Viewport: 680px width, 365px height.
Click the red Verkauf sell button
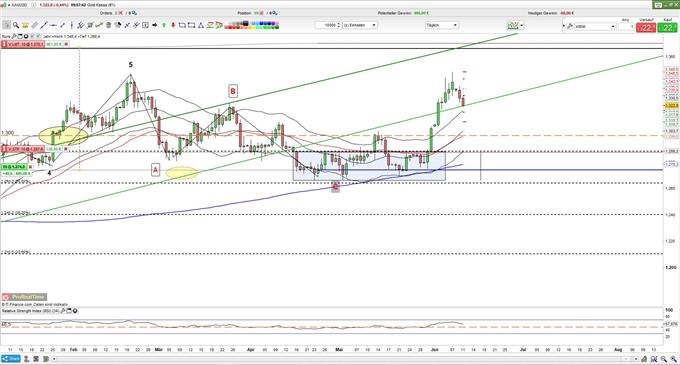tap(646, 27)
